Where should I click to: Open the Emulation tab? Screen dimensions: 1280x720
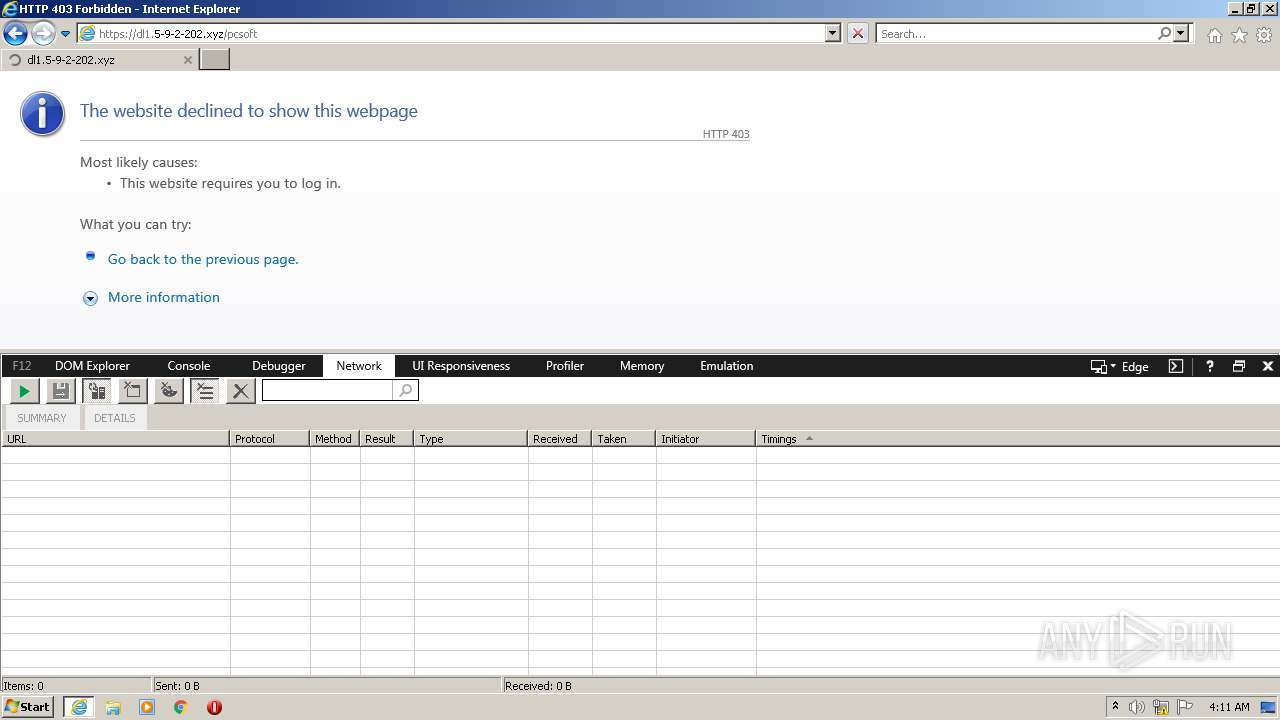(727, 366)
